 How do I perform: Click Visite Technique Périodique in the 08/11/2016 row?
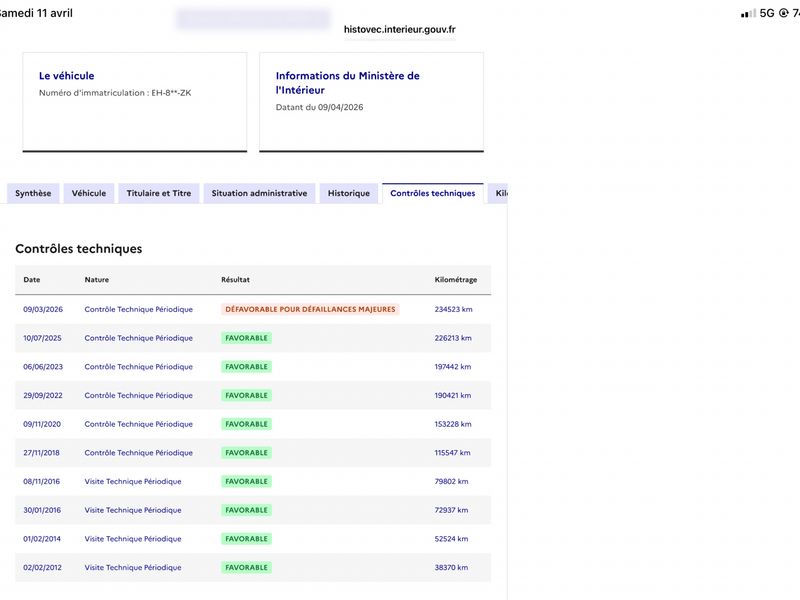pos(133,481)
